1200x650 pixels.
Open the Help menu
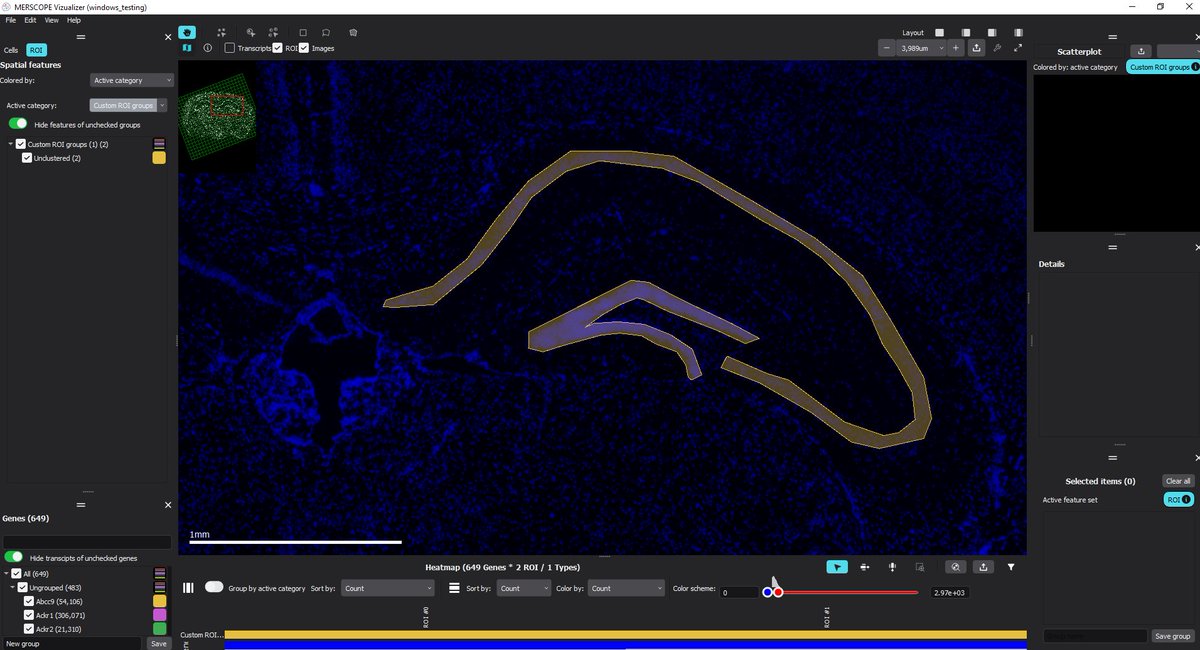(74, 20)
